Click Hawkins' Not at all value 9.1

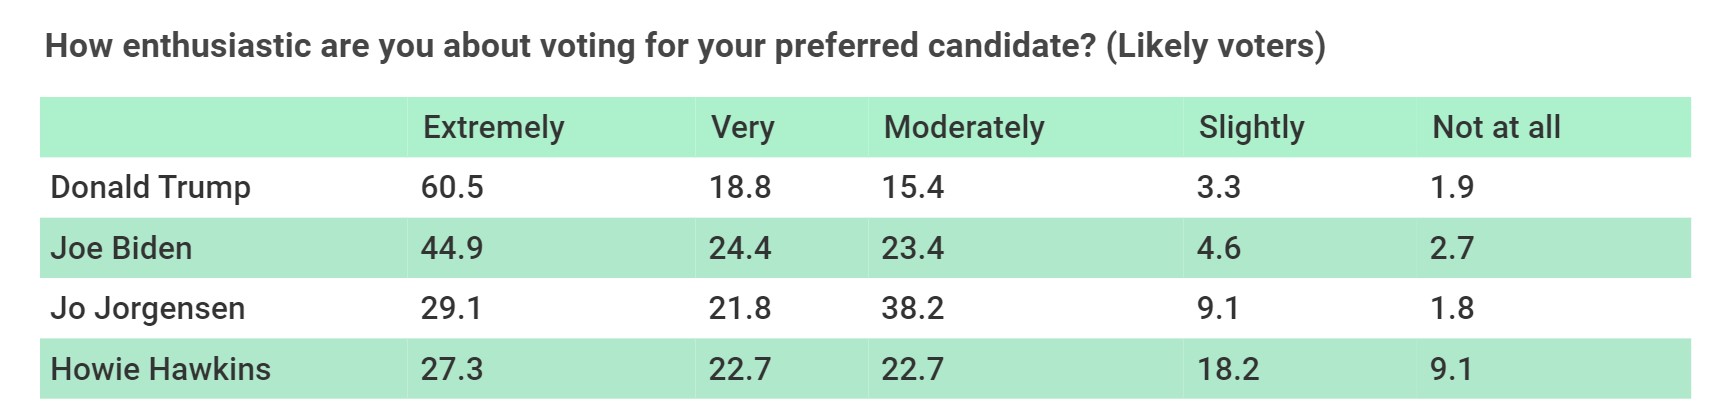click(1451, 369)
